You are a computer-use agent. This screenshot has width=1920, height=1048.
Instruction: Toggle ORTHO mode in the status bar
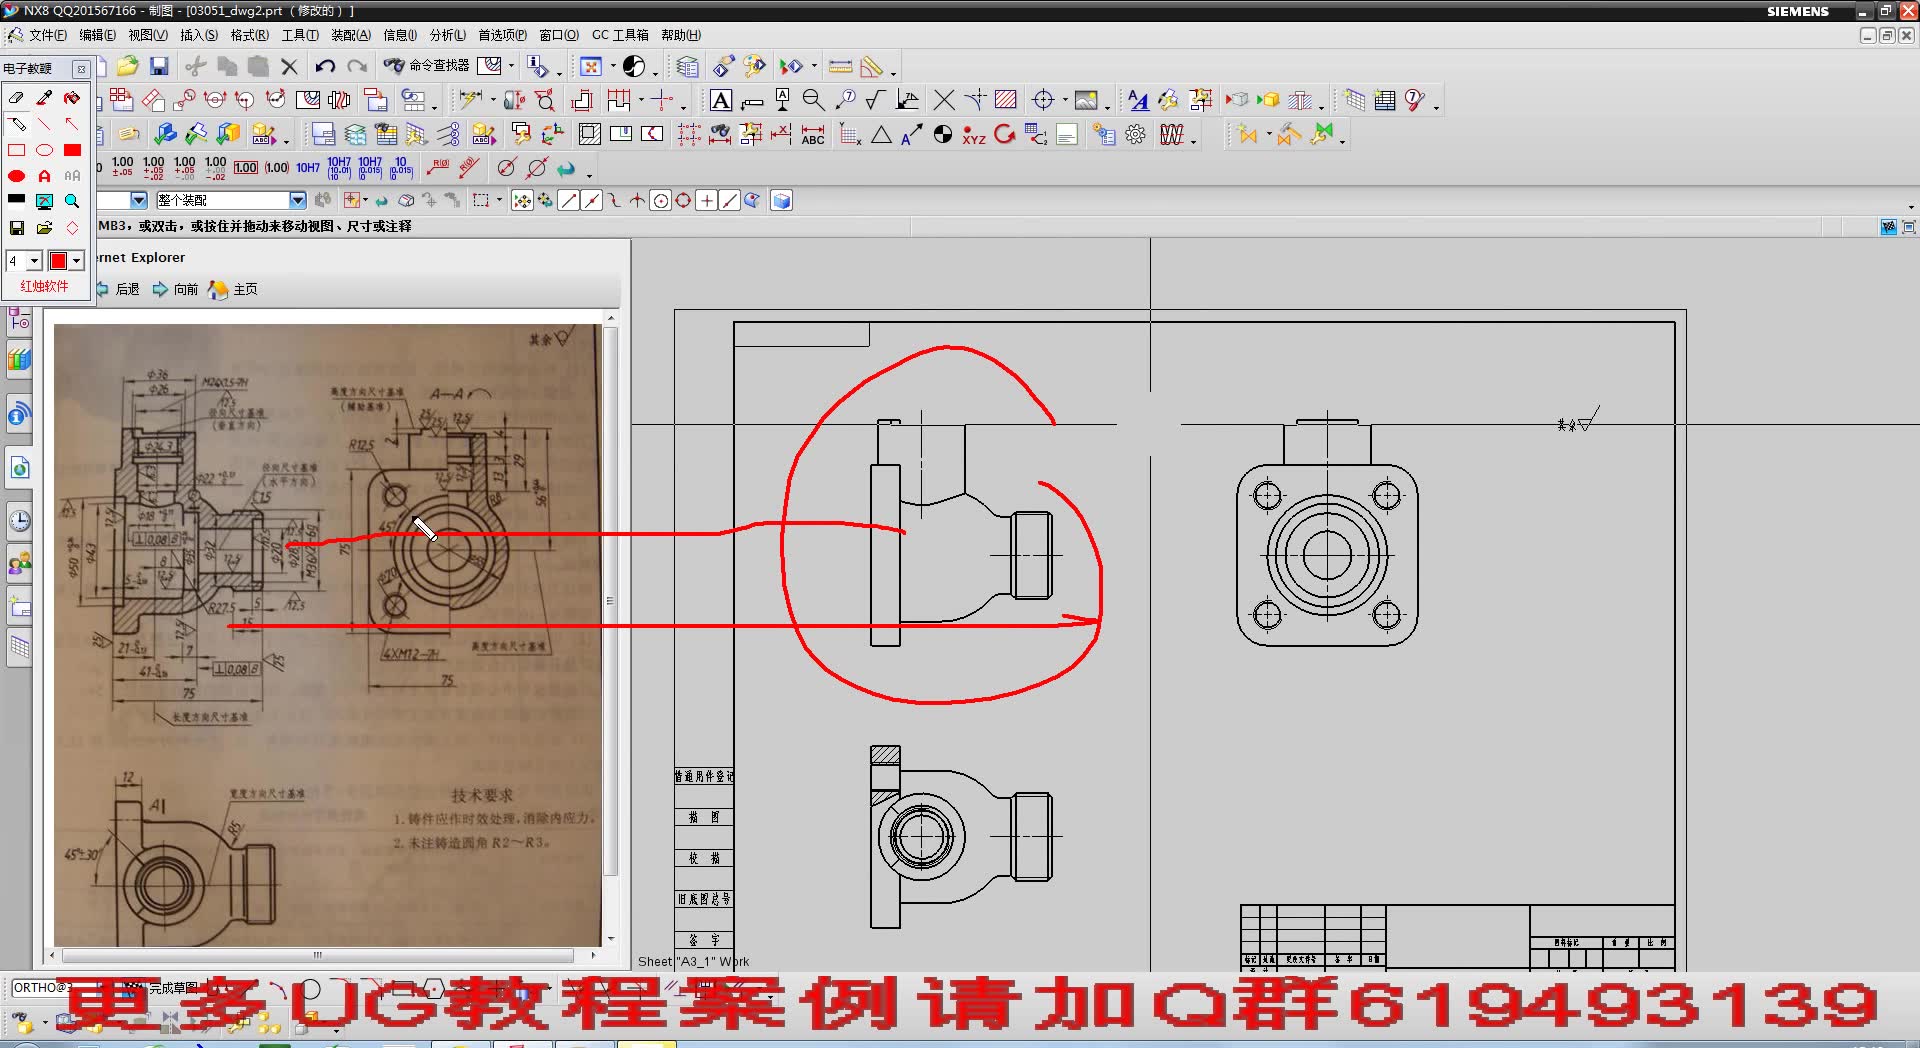[x=40, y=987]
